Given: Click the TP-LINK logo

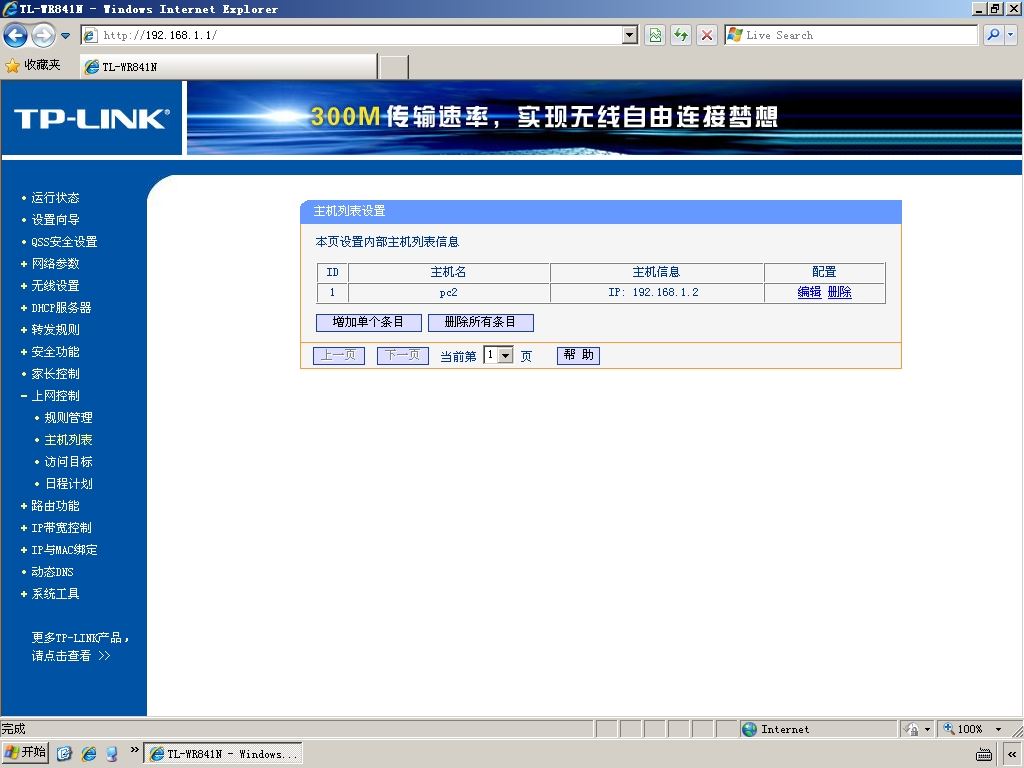Looking at the screenshot, I should click(91, 118).
